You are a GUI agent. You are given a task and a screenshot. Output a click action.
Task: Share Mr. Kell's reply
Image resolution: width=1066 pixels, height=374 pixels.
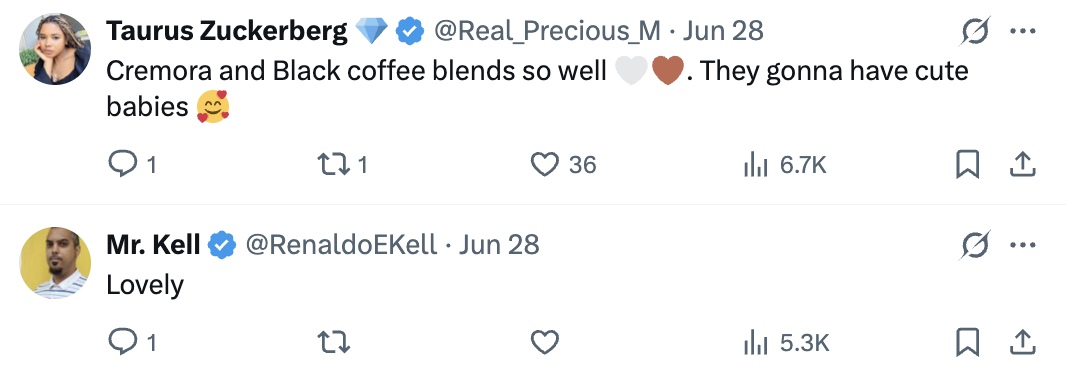pos(1023,343)
